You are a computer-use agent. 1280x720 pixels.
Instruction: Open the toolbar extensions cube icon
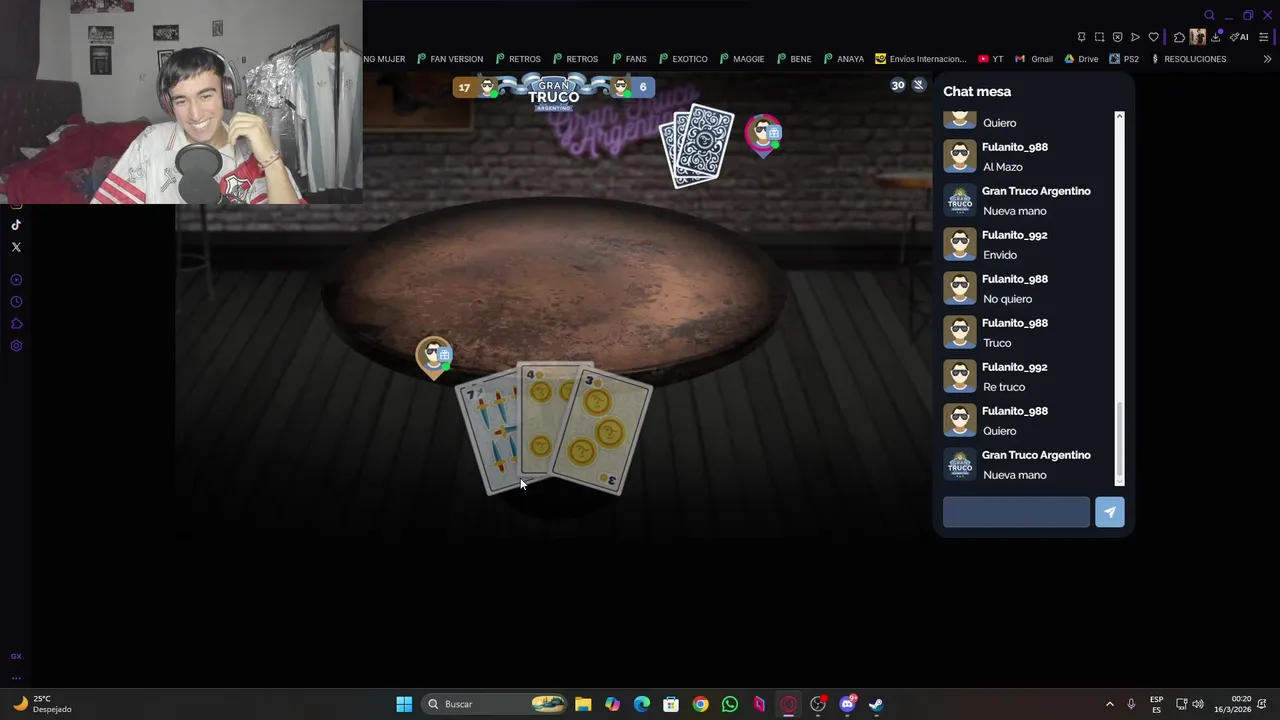coord(1179,37)
